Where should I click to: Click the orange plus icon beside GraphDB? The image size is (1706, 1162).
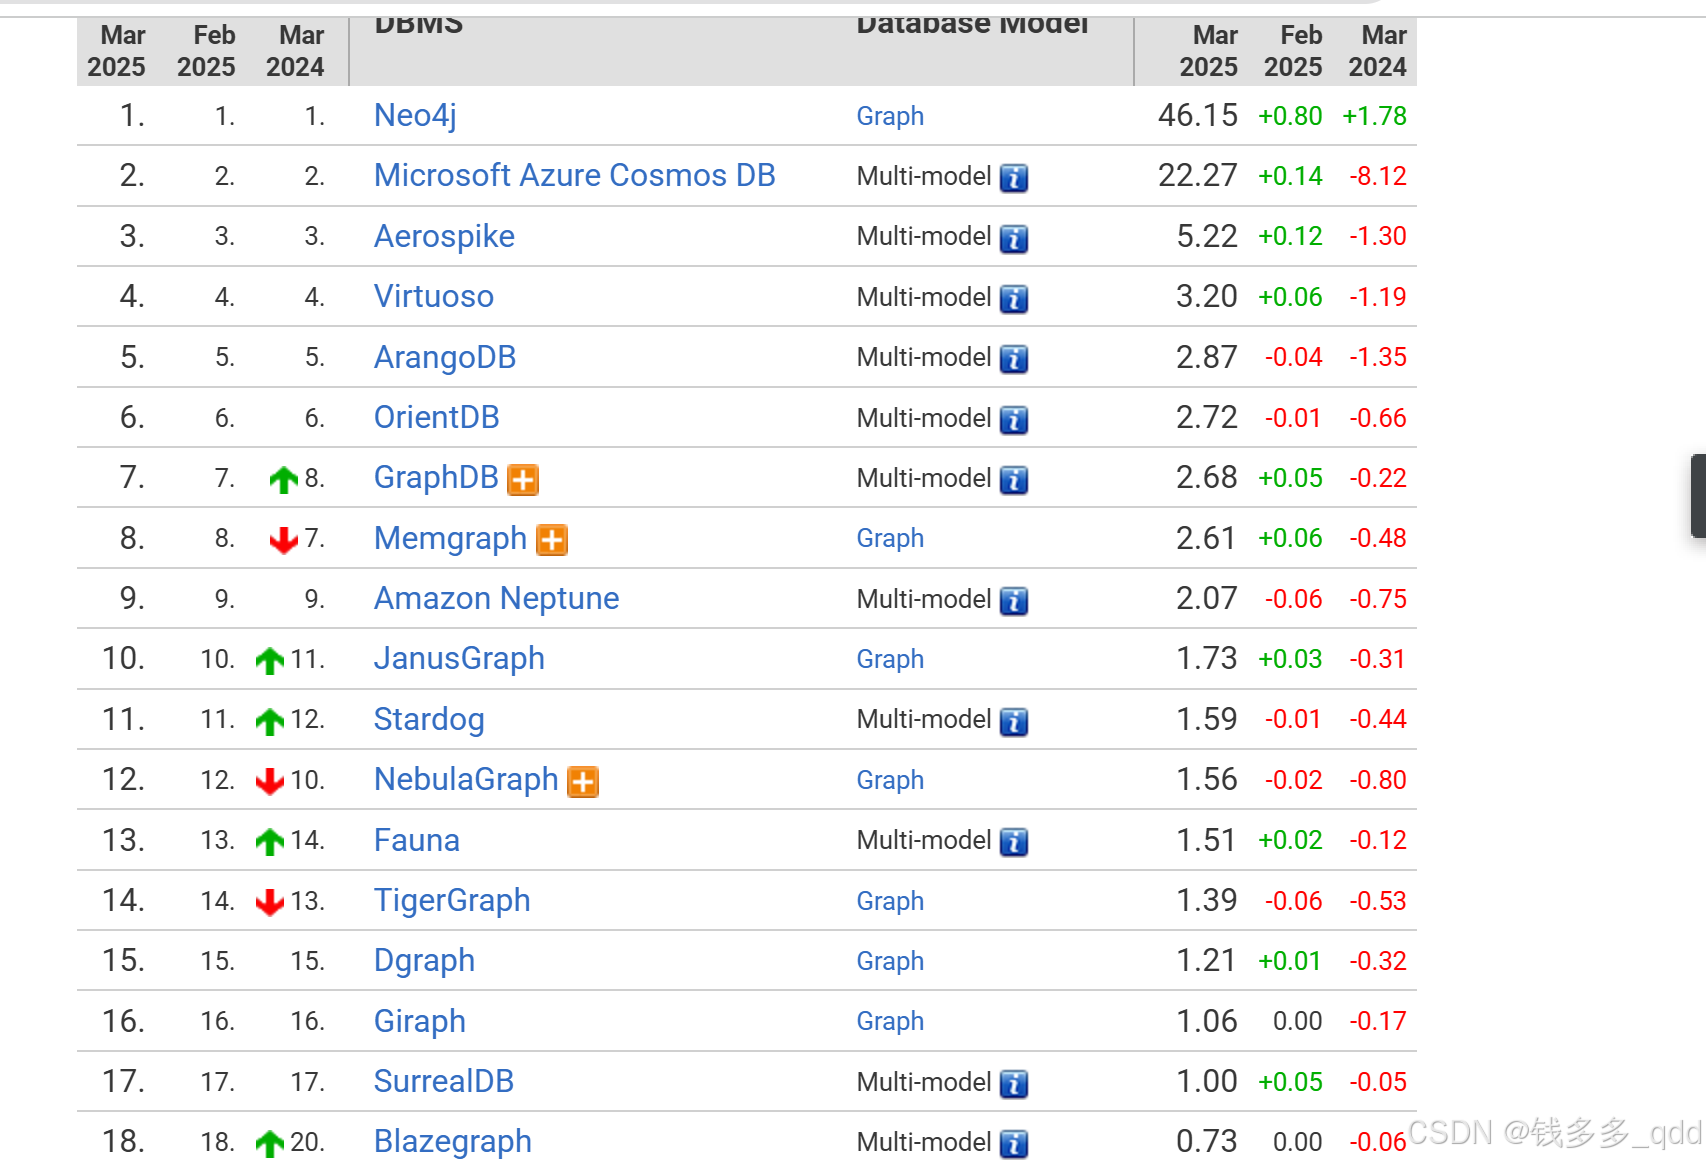pos(523,480)
